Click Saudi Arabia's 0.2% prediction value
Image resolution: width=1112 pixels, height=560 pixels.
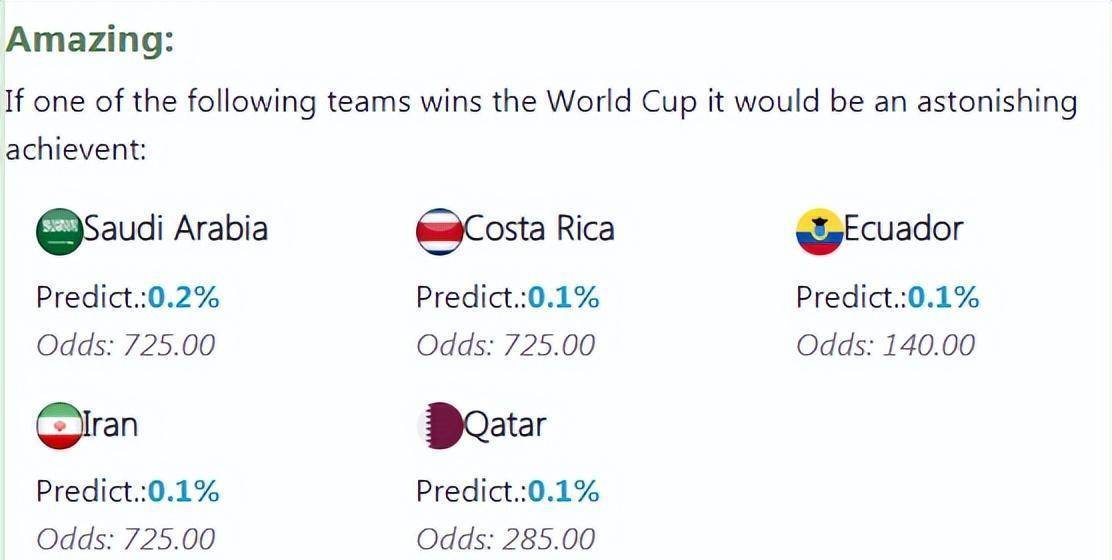pos(184,298)
